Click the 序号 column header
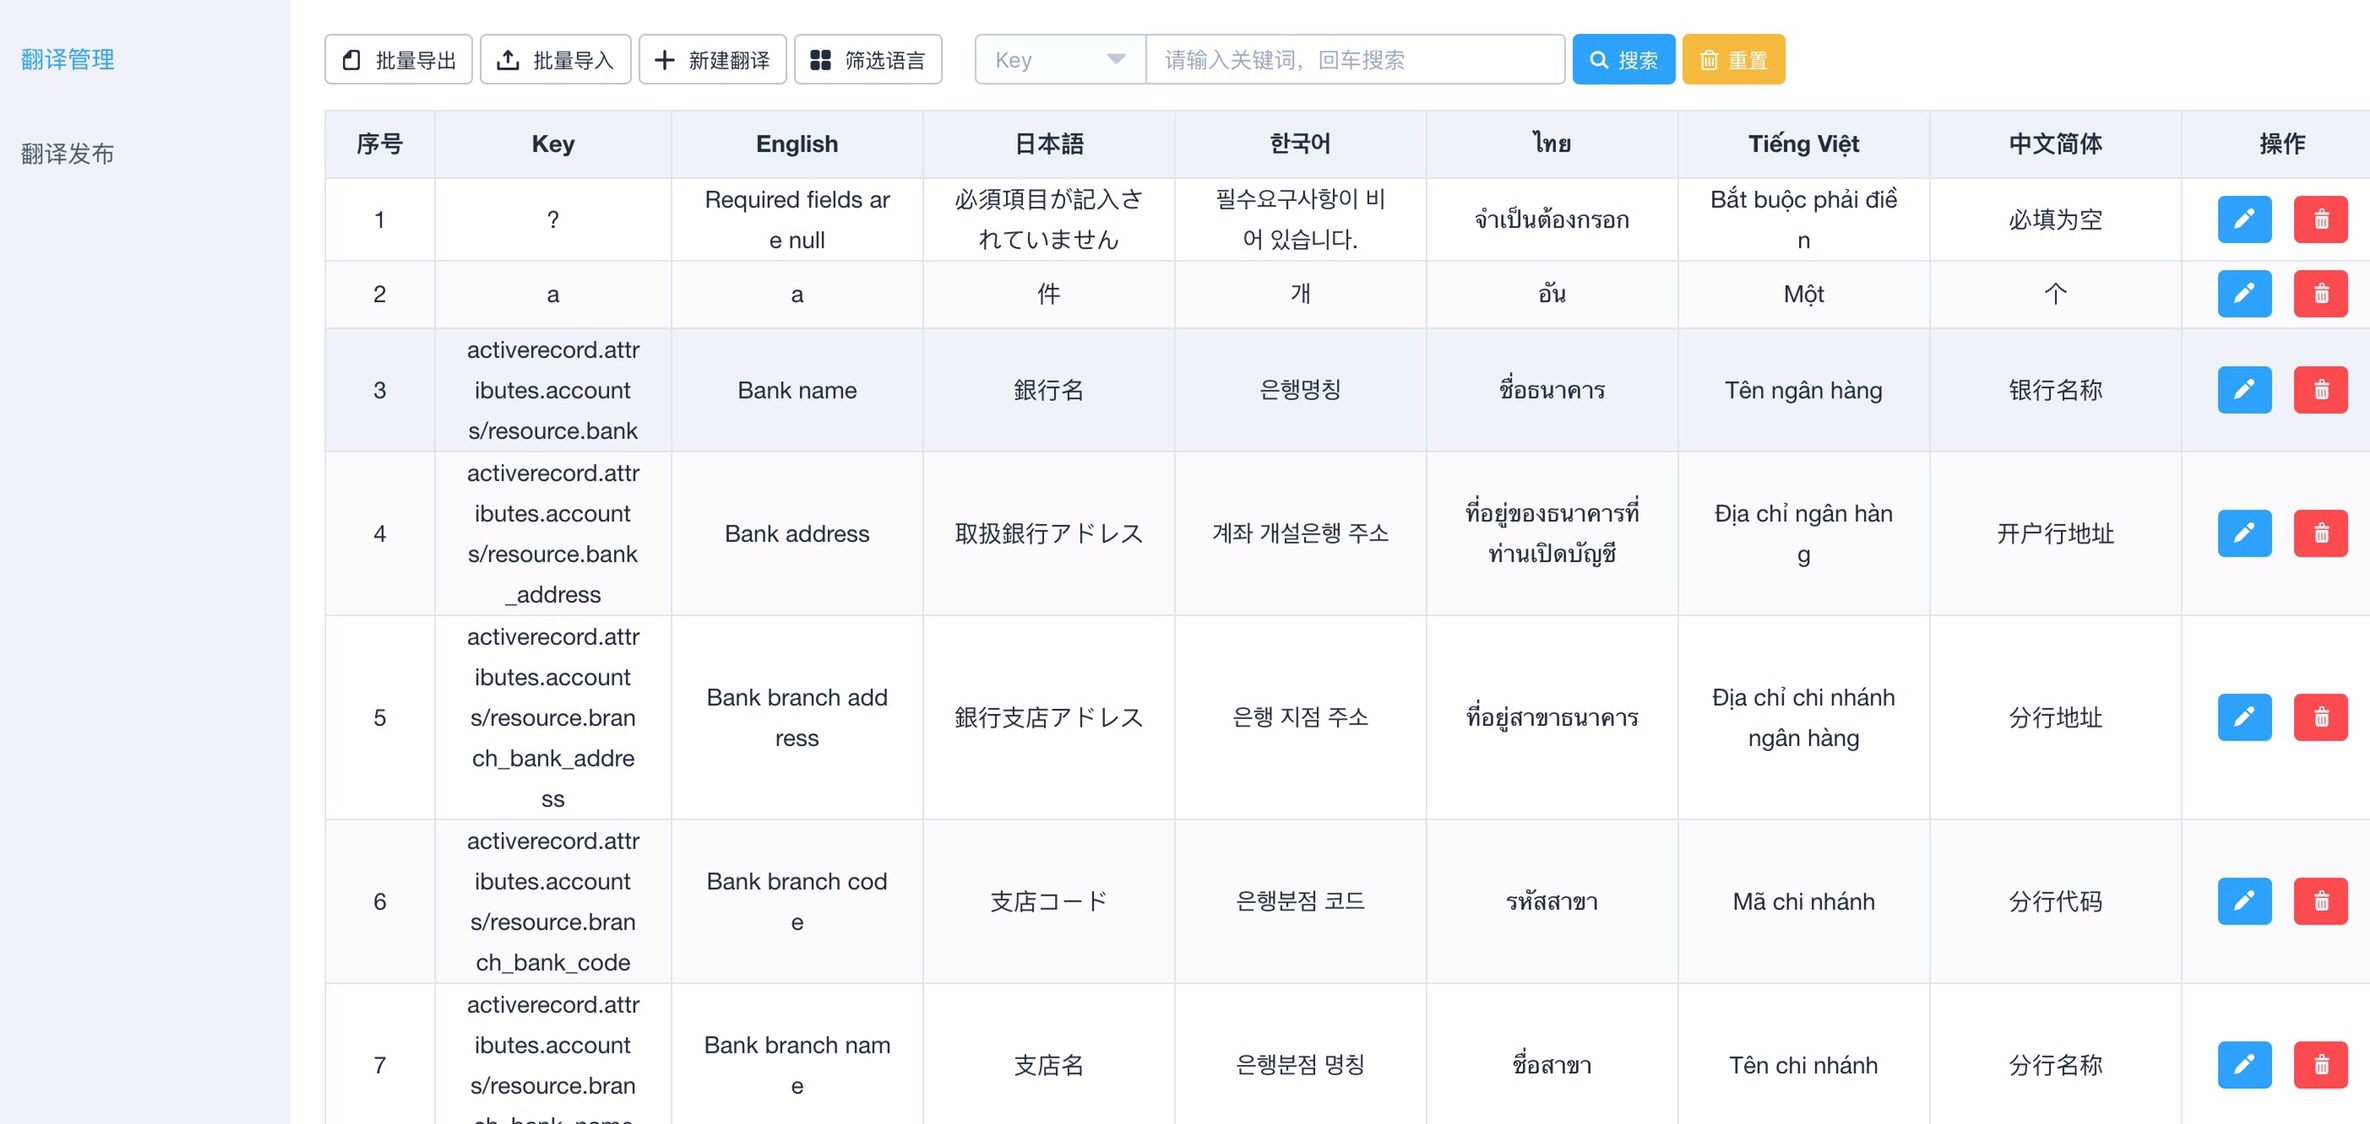This screenshot has width=2370, height=1124. click(380, 144)
